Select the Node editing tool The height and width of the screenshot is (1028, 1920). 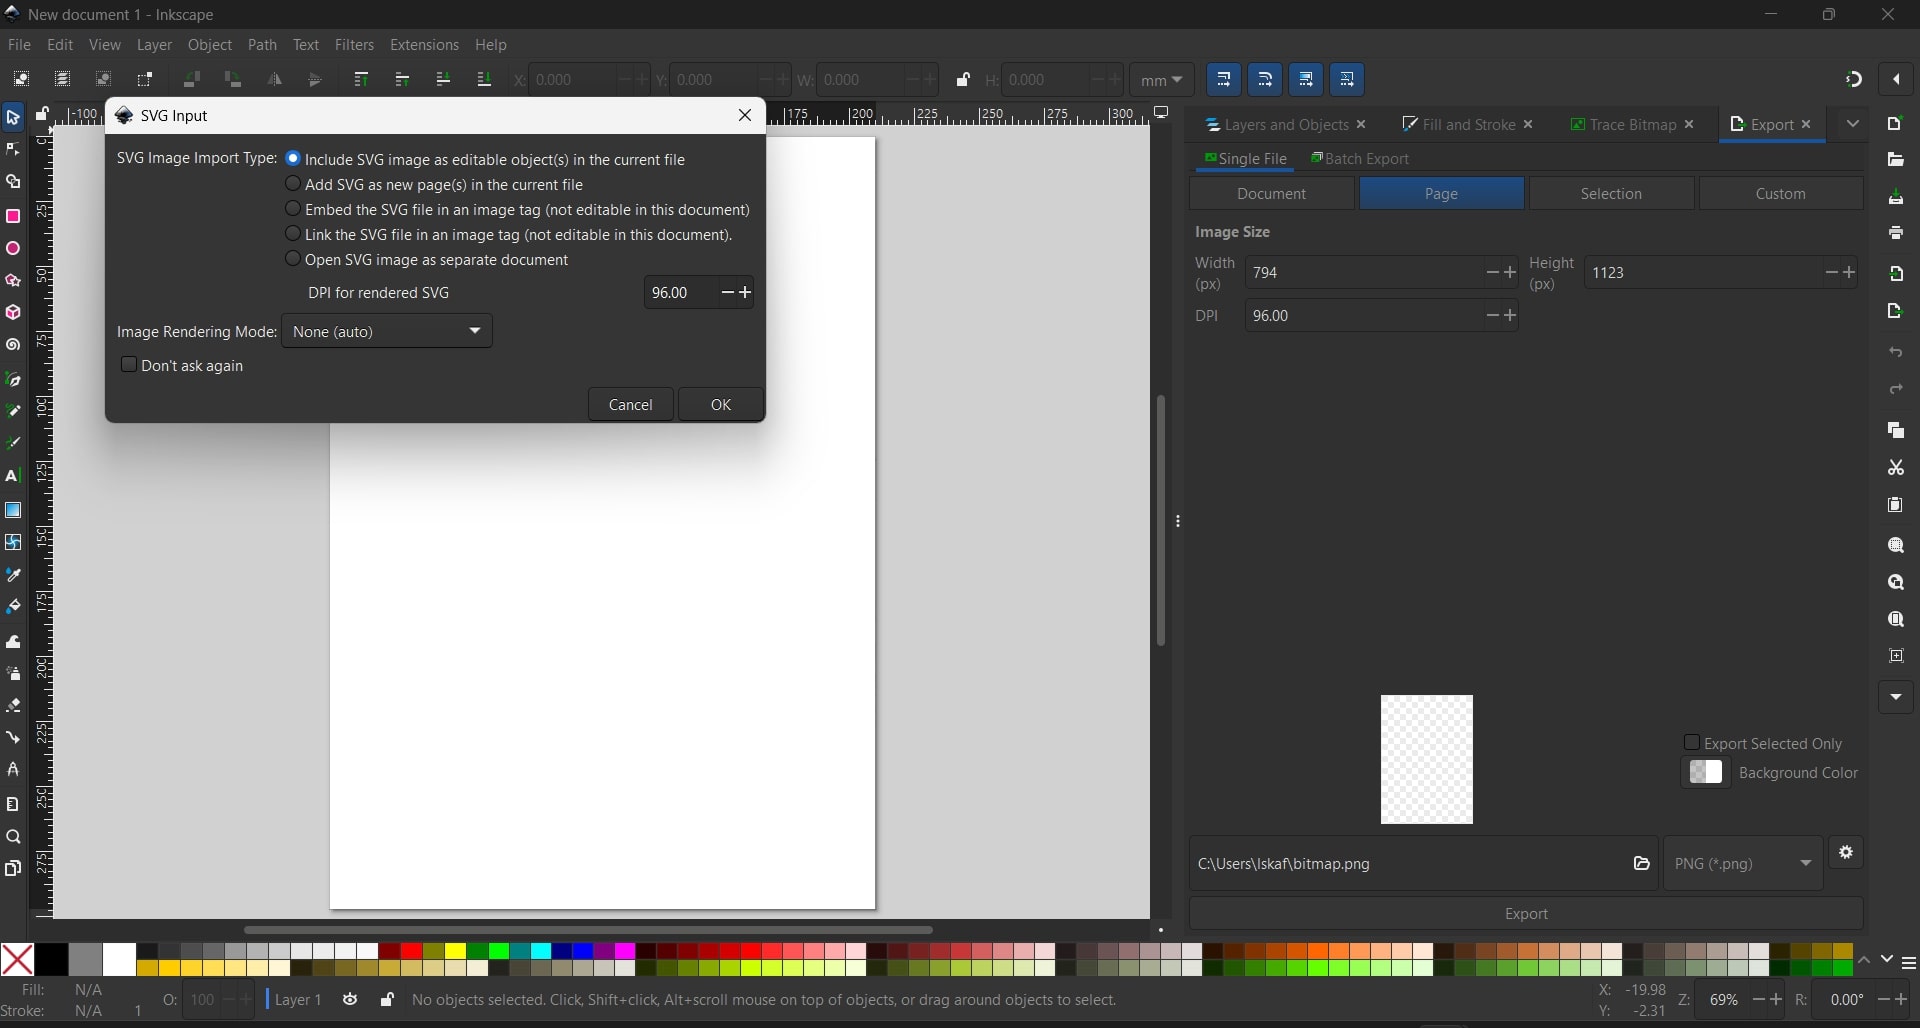(13, 150)
